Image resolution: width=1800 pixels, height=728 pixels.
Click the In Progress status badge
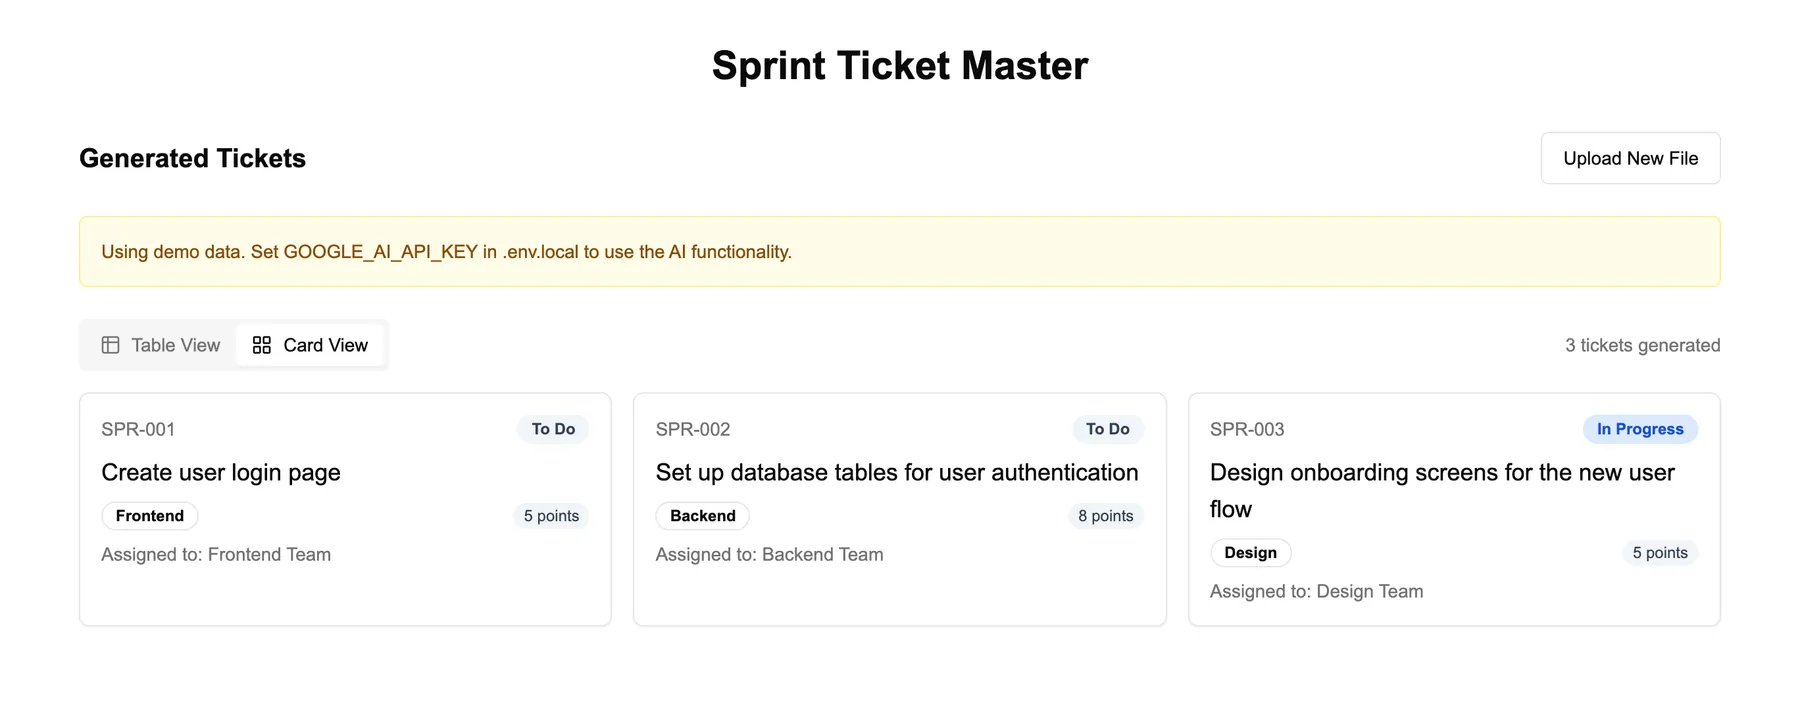point(1640,429)
